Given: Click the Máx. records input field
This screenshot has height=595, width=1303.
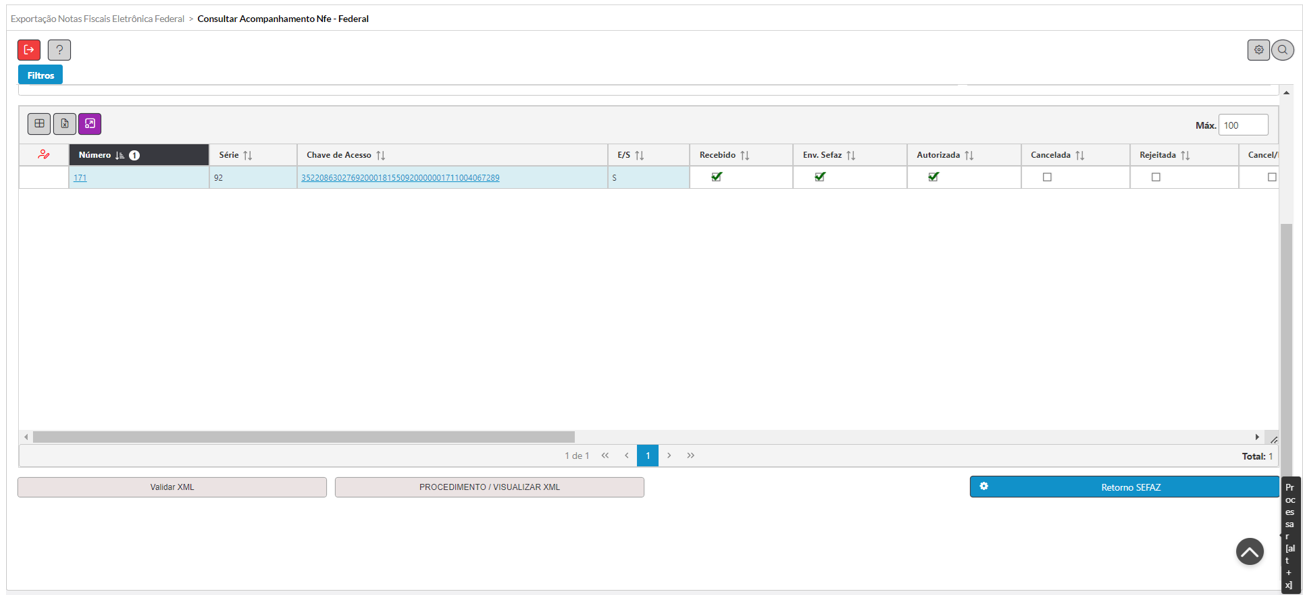Looking at the screenshot, I should click(x=1243, y=125).
